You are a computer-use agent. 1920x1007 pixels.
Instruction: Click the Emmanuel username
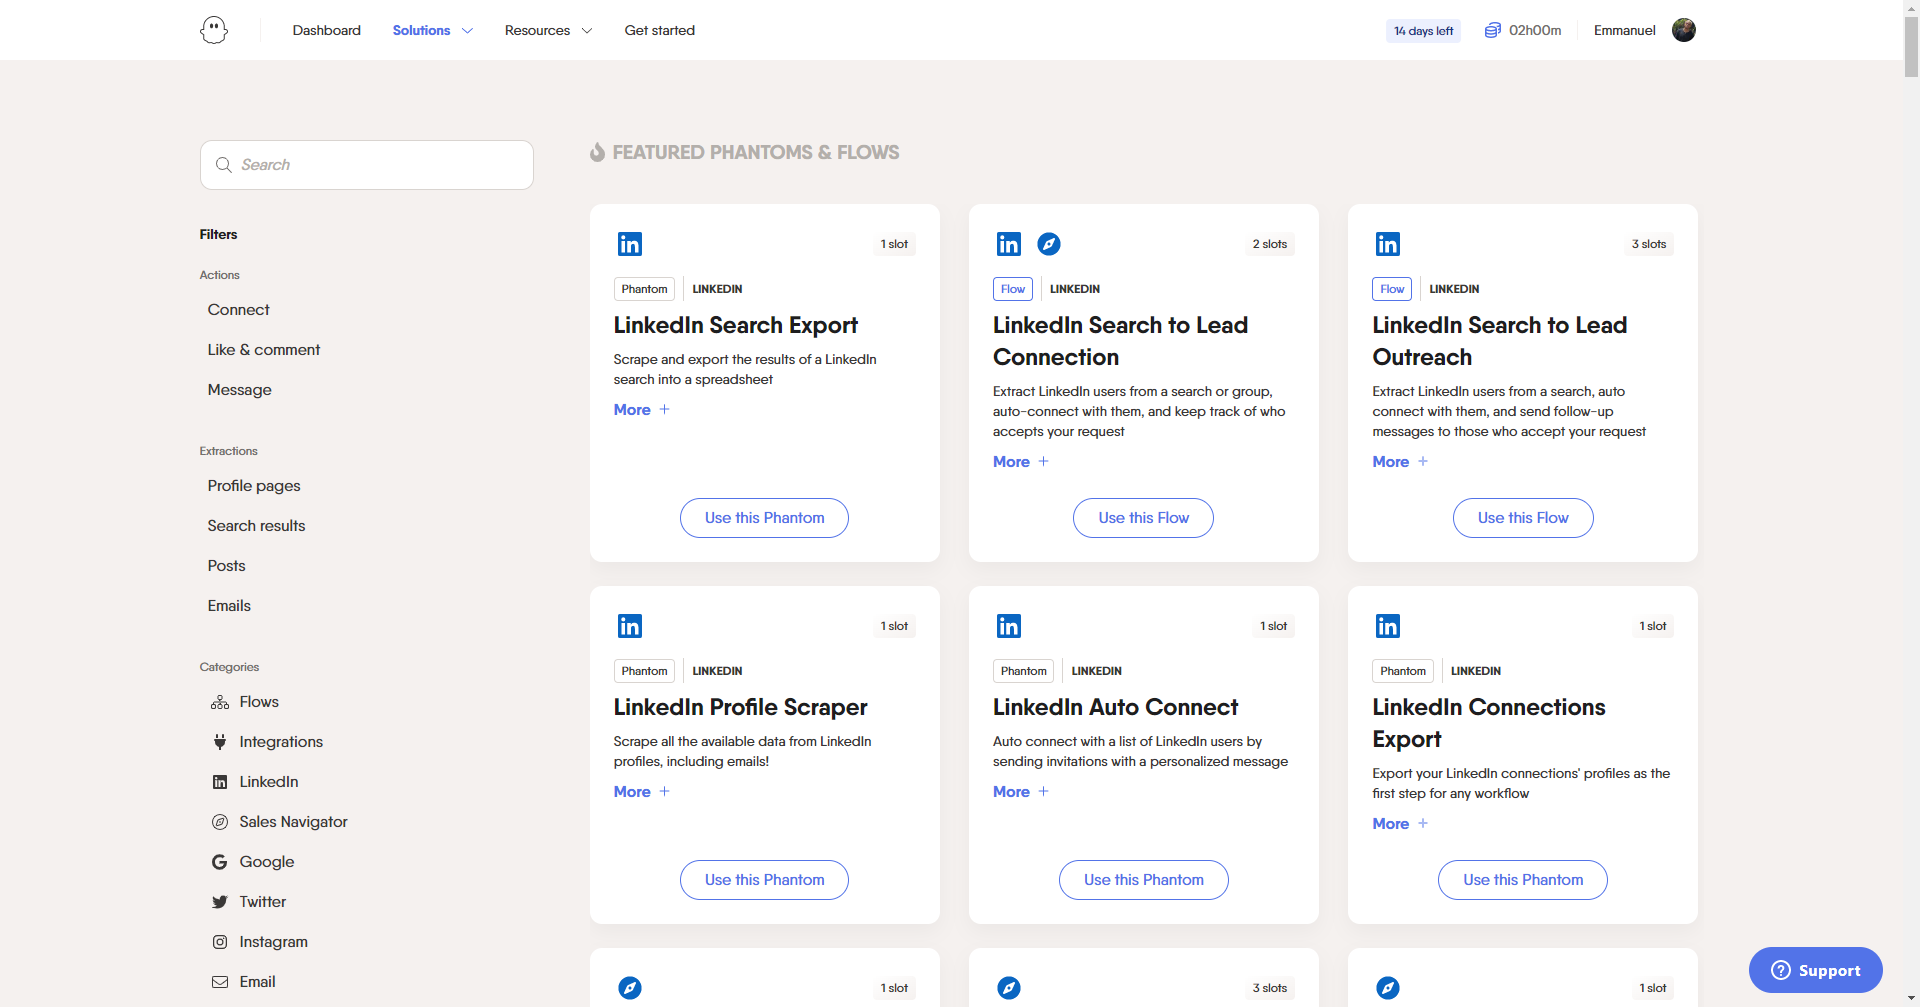pos(1624,30)
